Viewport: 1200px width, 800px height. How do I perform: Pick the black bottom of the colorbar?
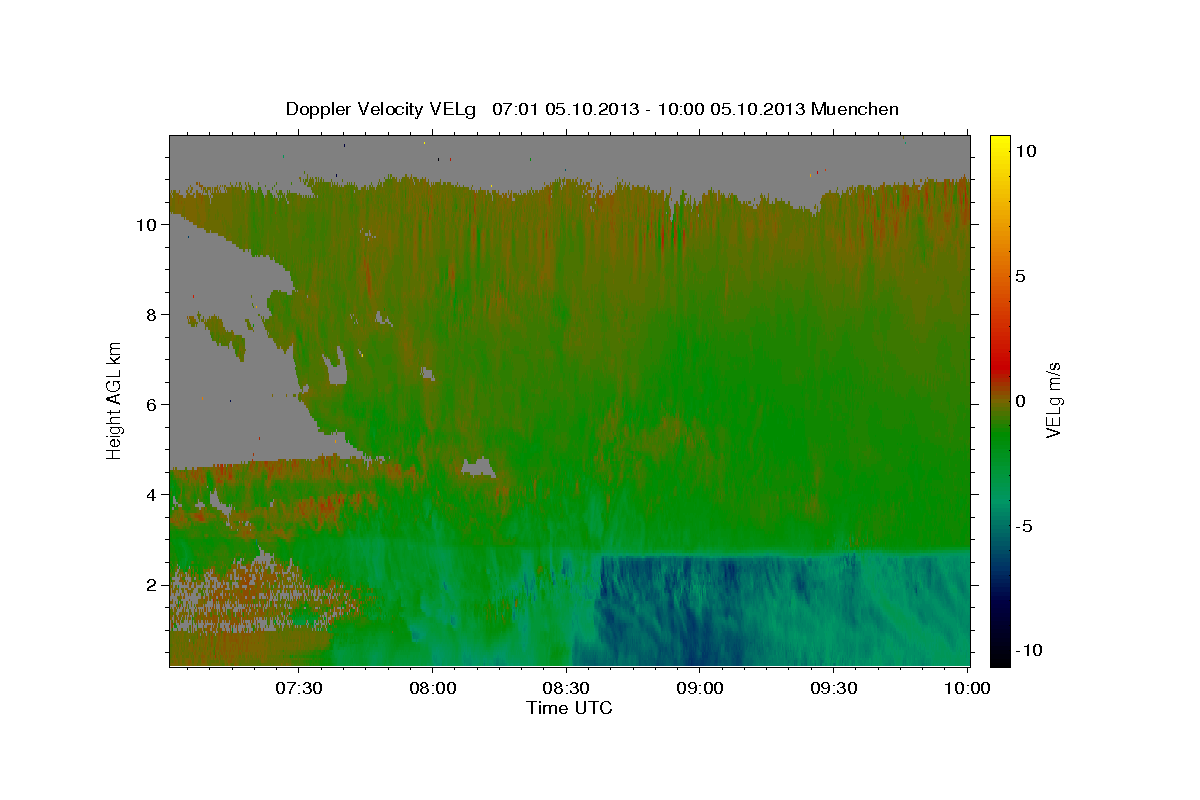[x=1000, y=660]
